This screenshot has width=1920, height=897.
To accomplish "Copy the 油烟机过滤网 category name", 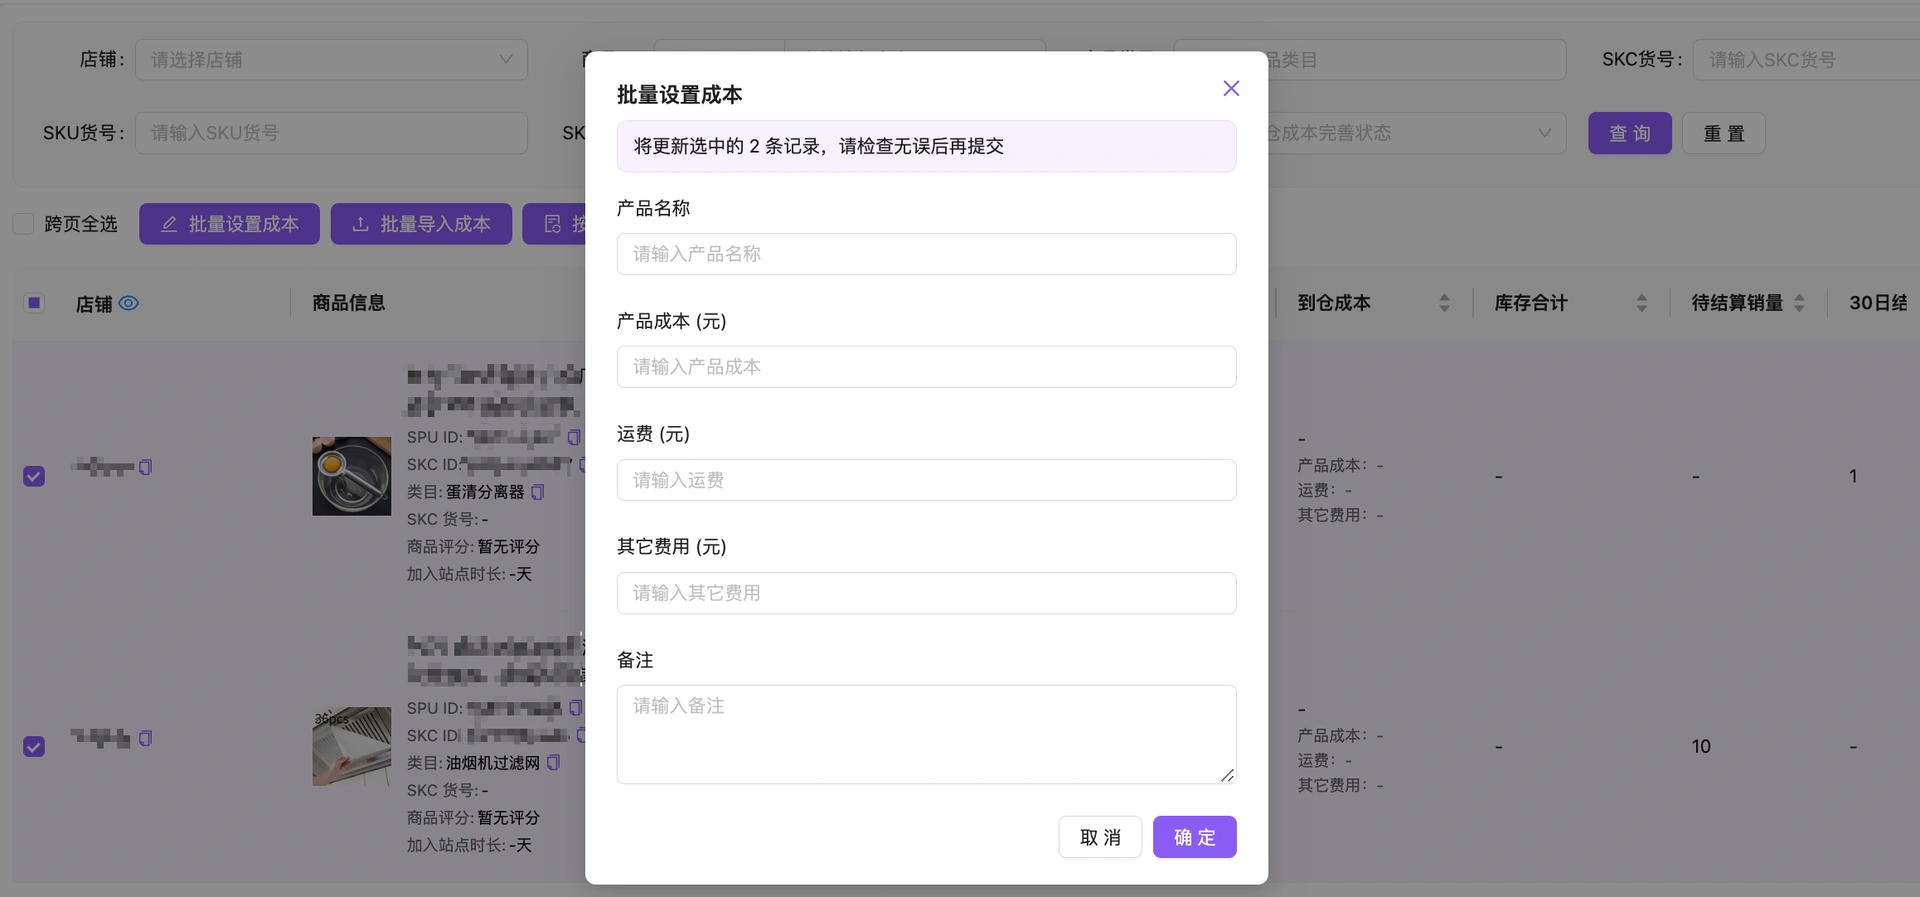I will coord(554,763).
